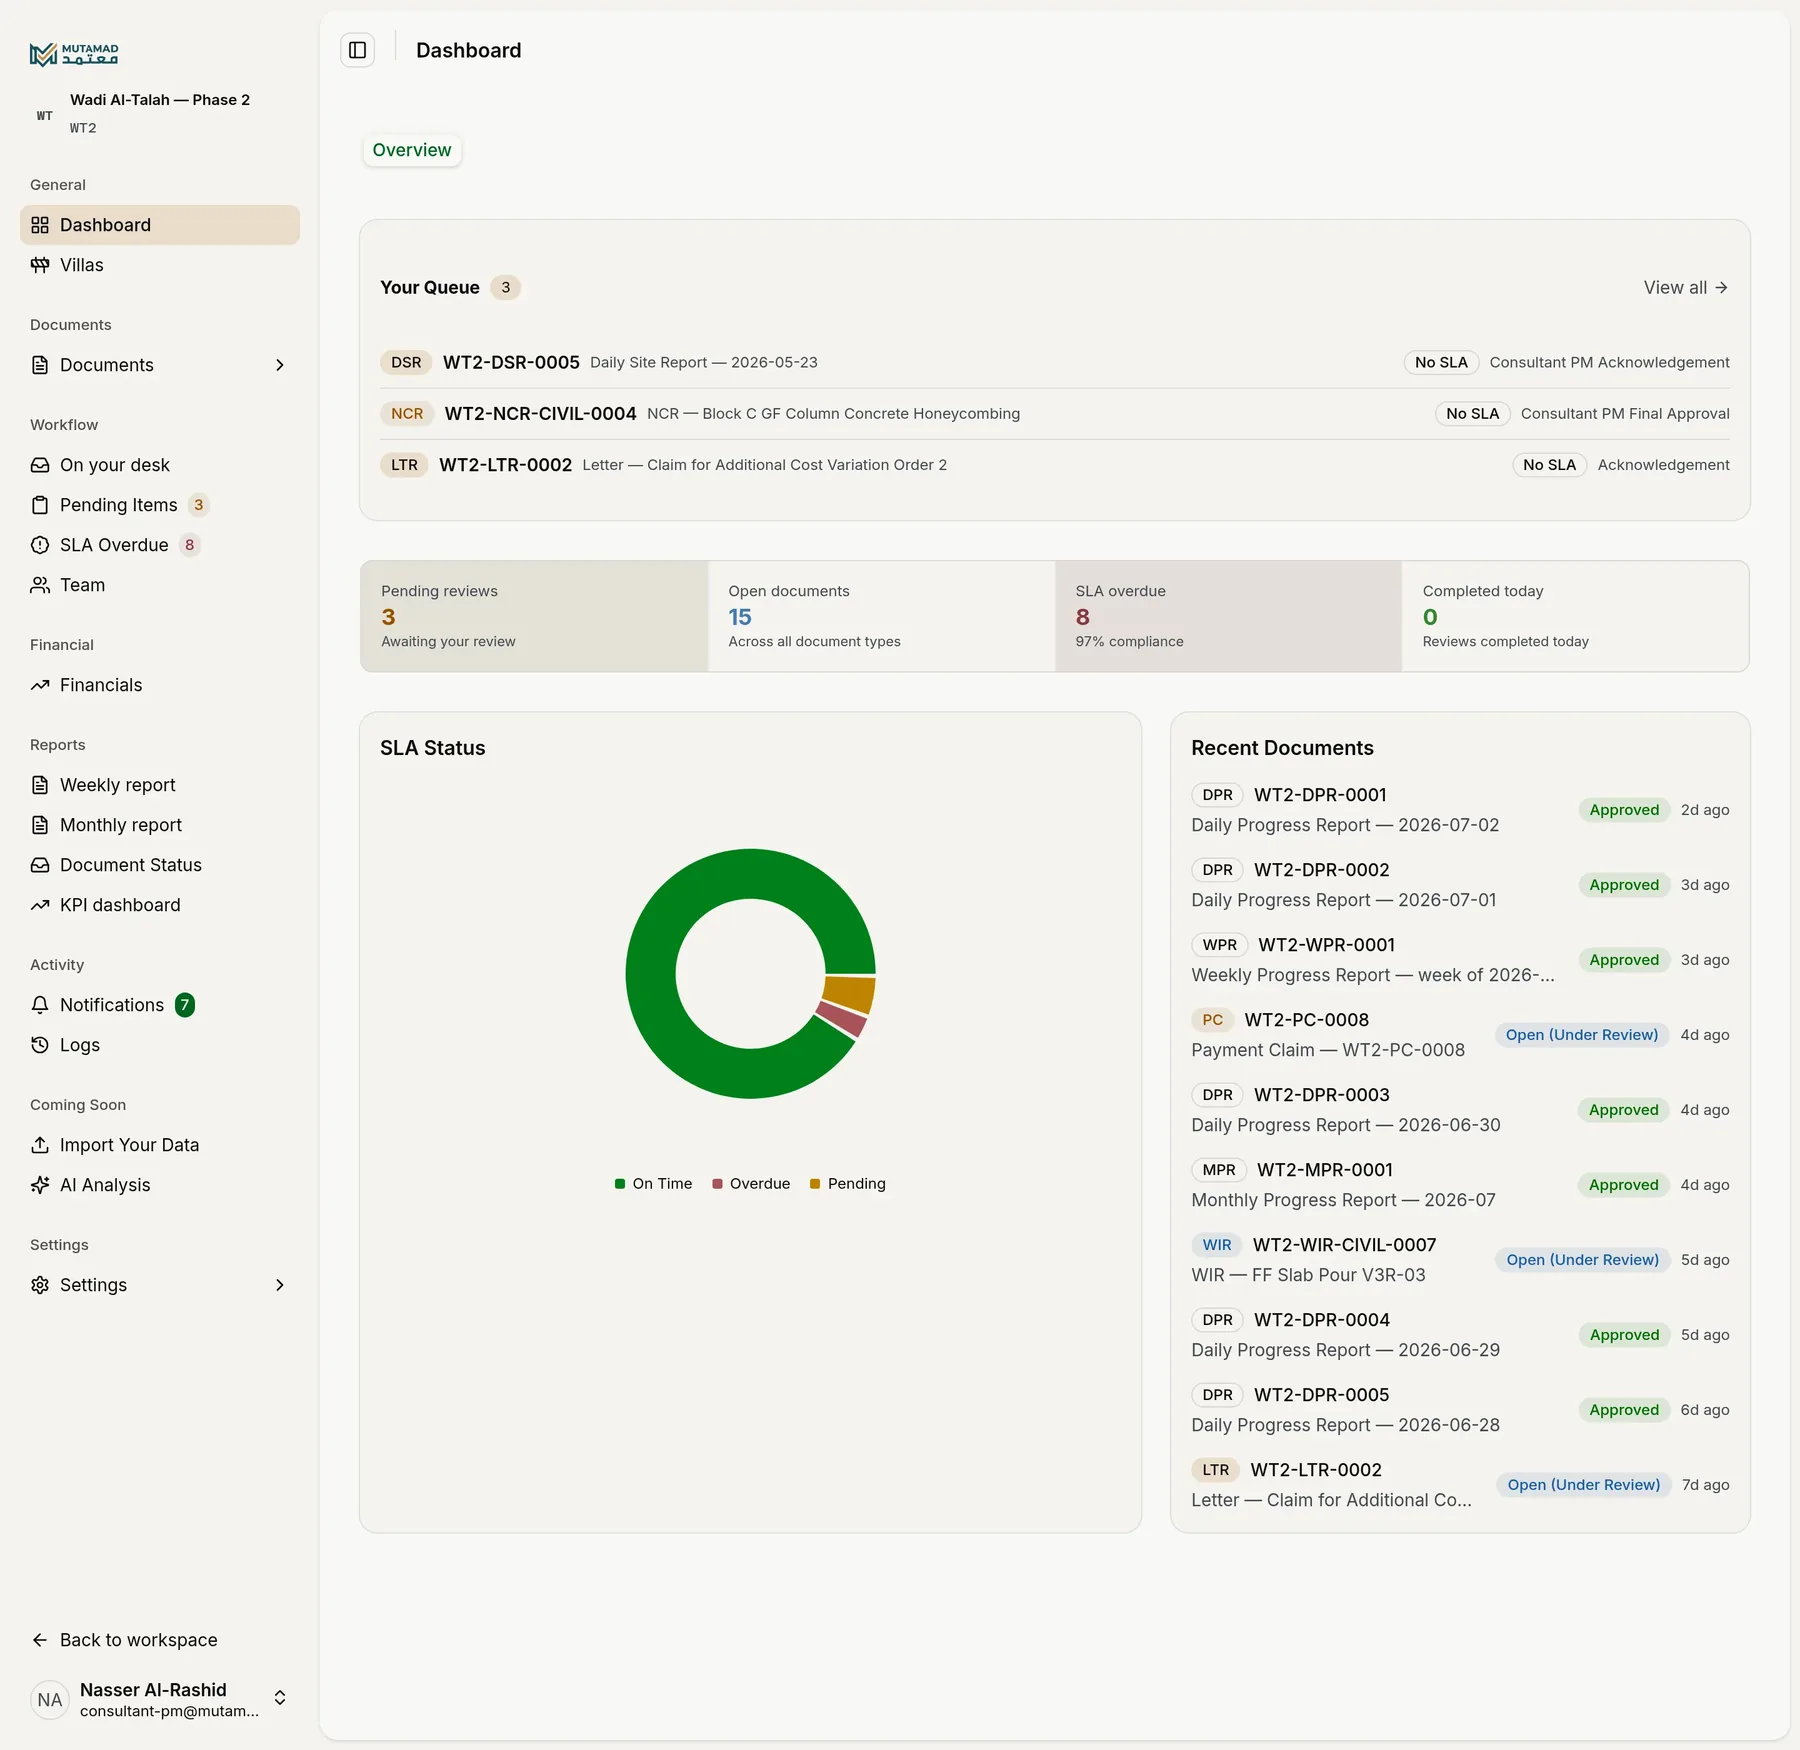Screen dimensions: 1800x1750
Task: Open KPI dashboard report
Action: [x=160, y=905]
